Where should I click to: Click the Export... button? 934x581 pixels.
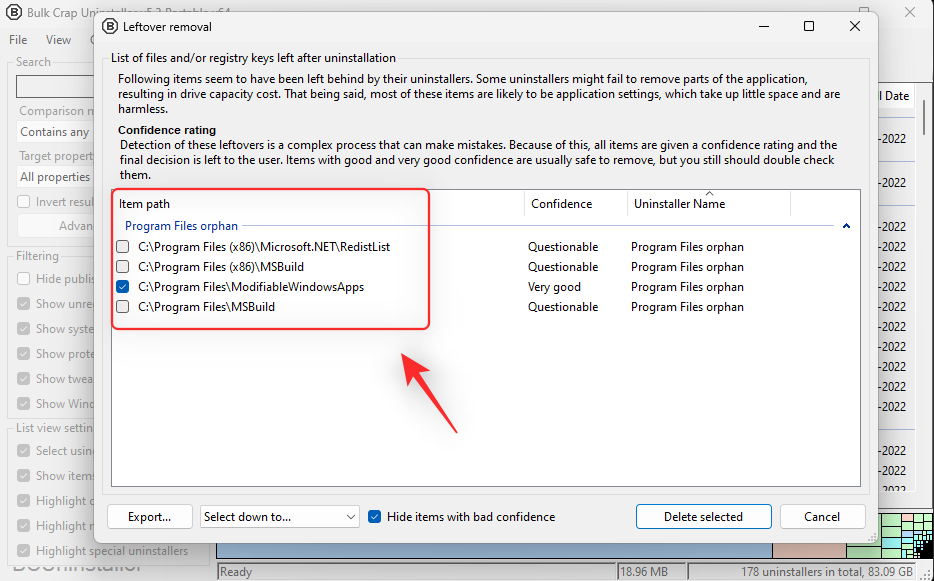pos(149,517)
